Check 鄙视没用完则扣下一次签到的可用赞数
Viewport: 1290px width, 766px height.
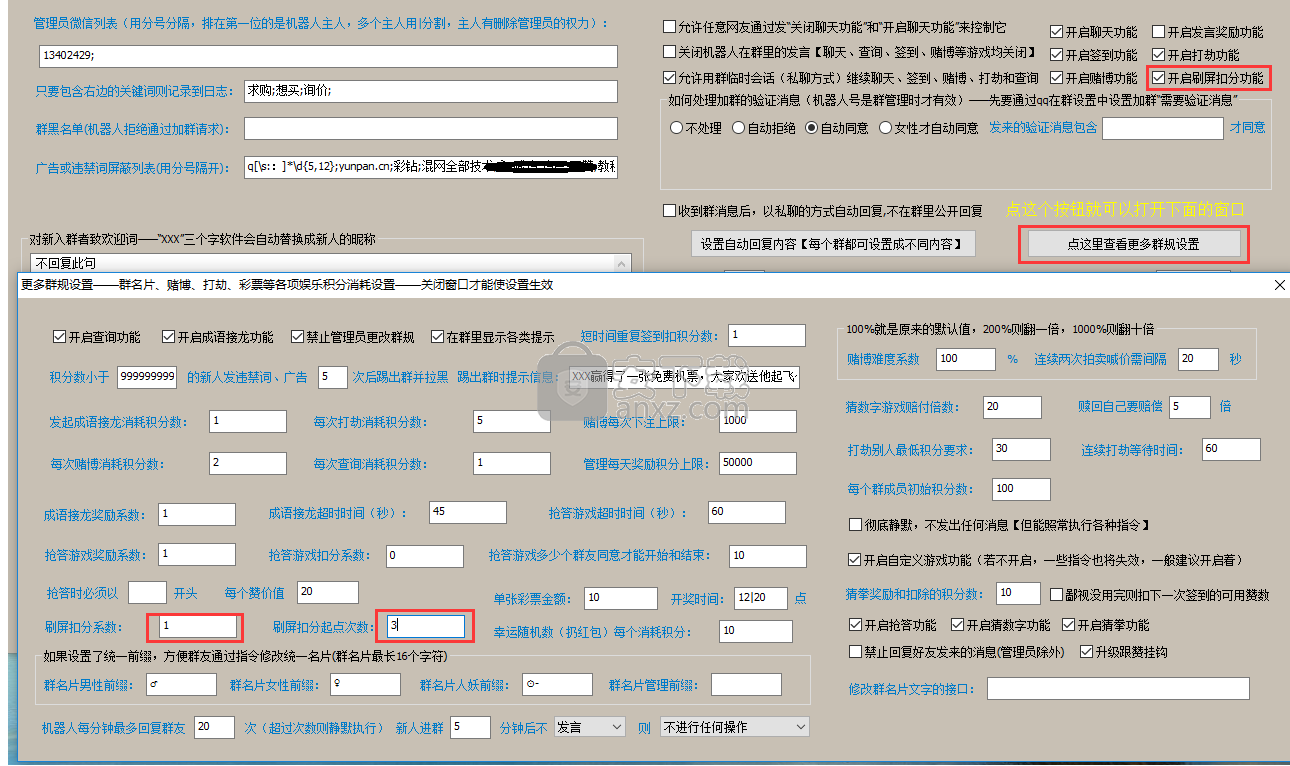pyautogui.click(x=1058, y=594)
